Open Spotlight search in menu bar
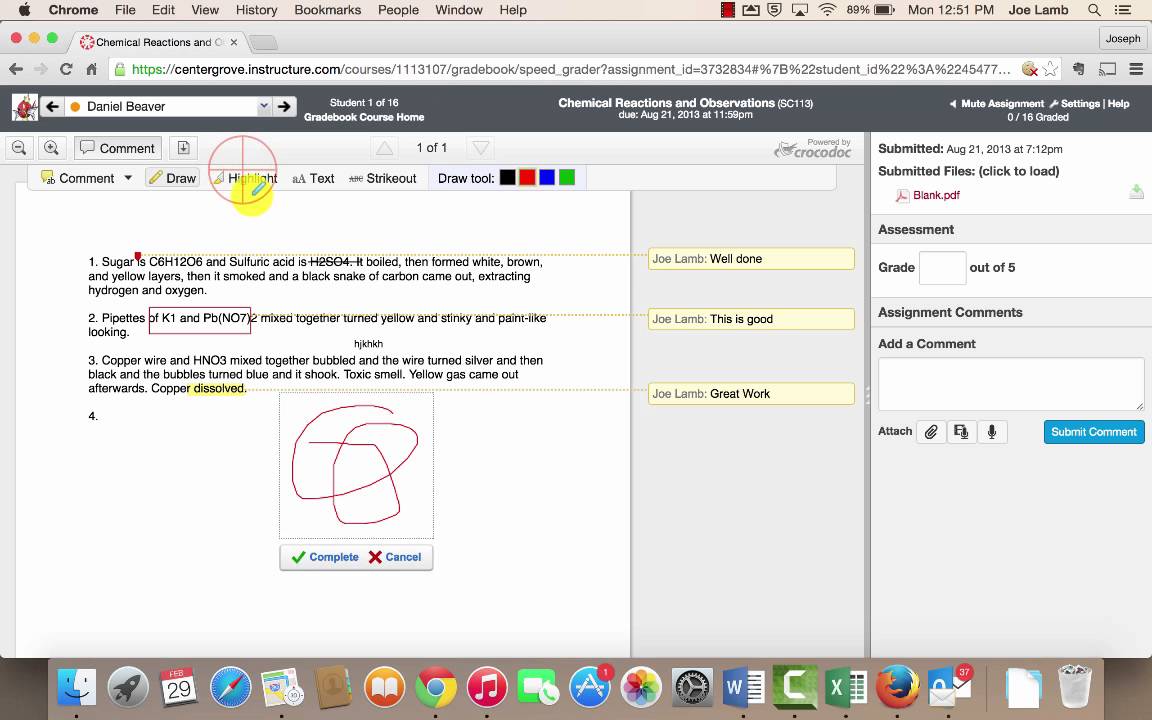1152x720 pixels. point(1094,10)
